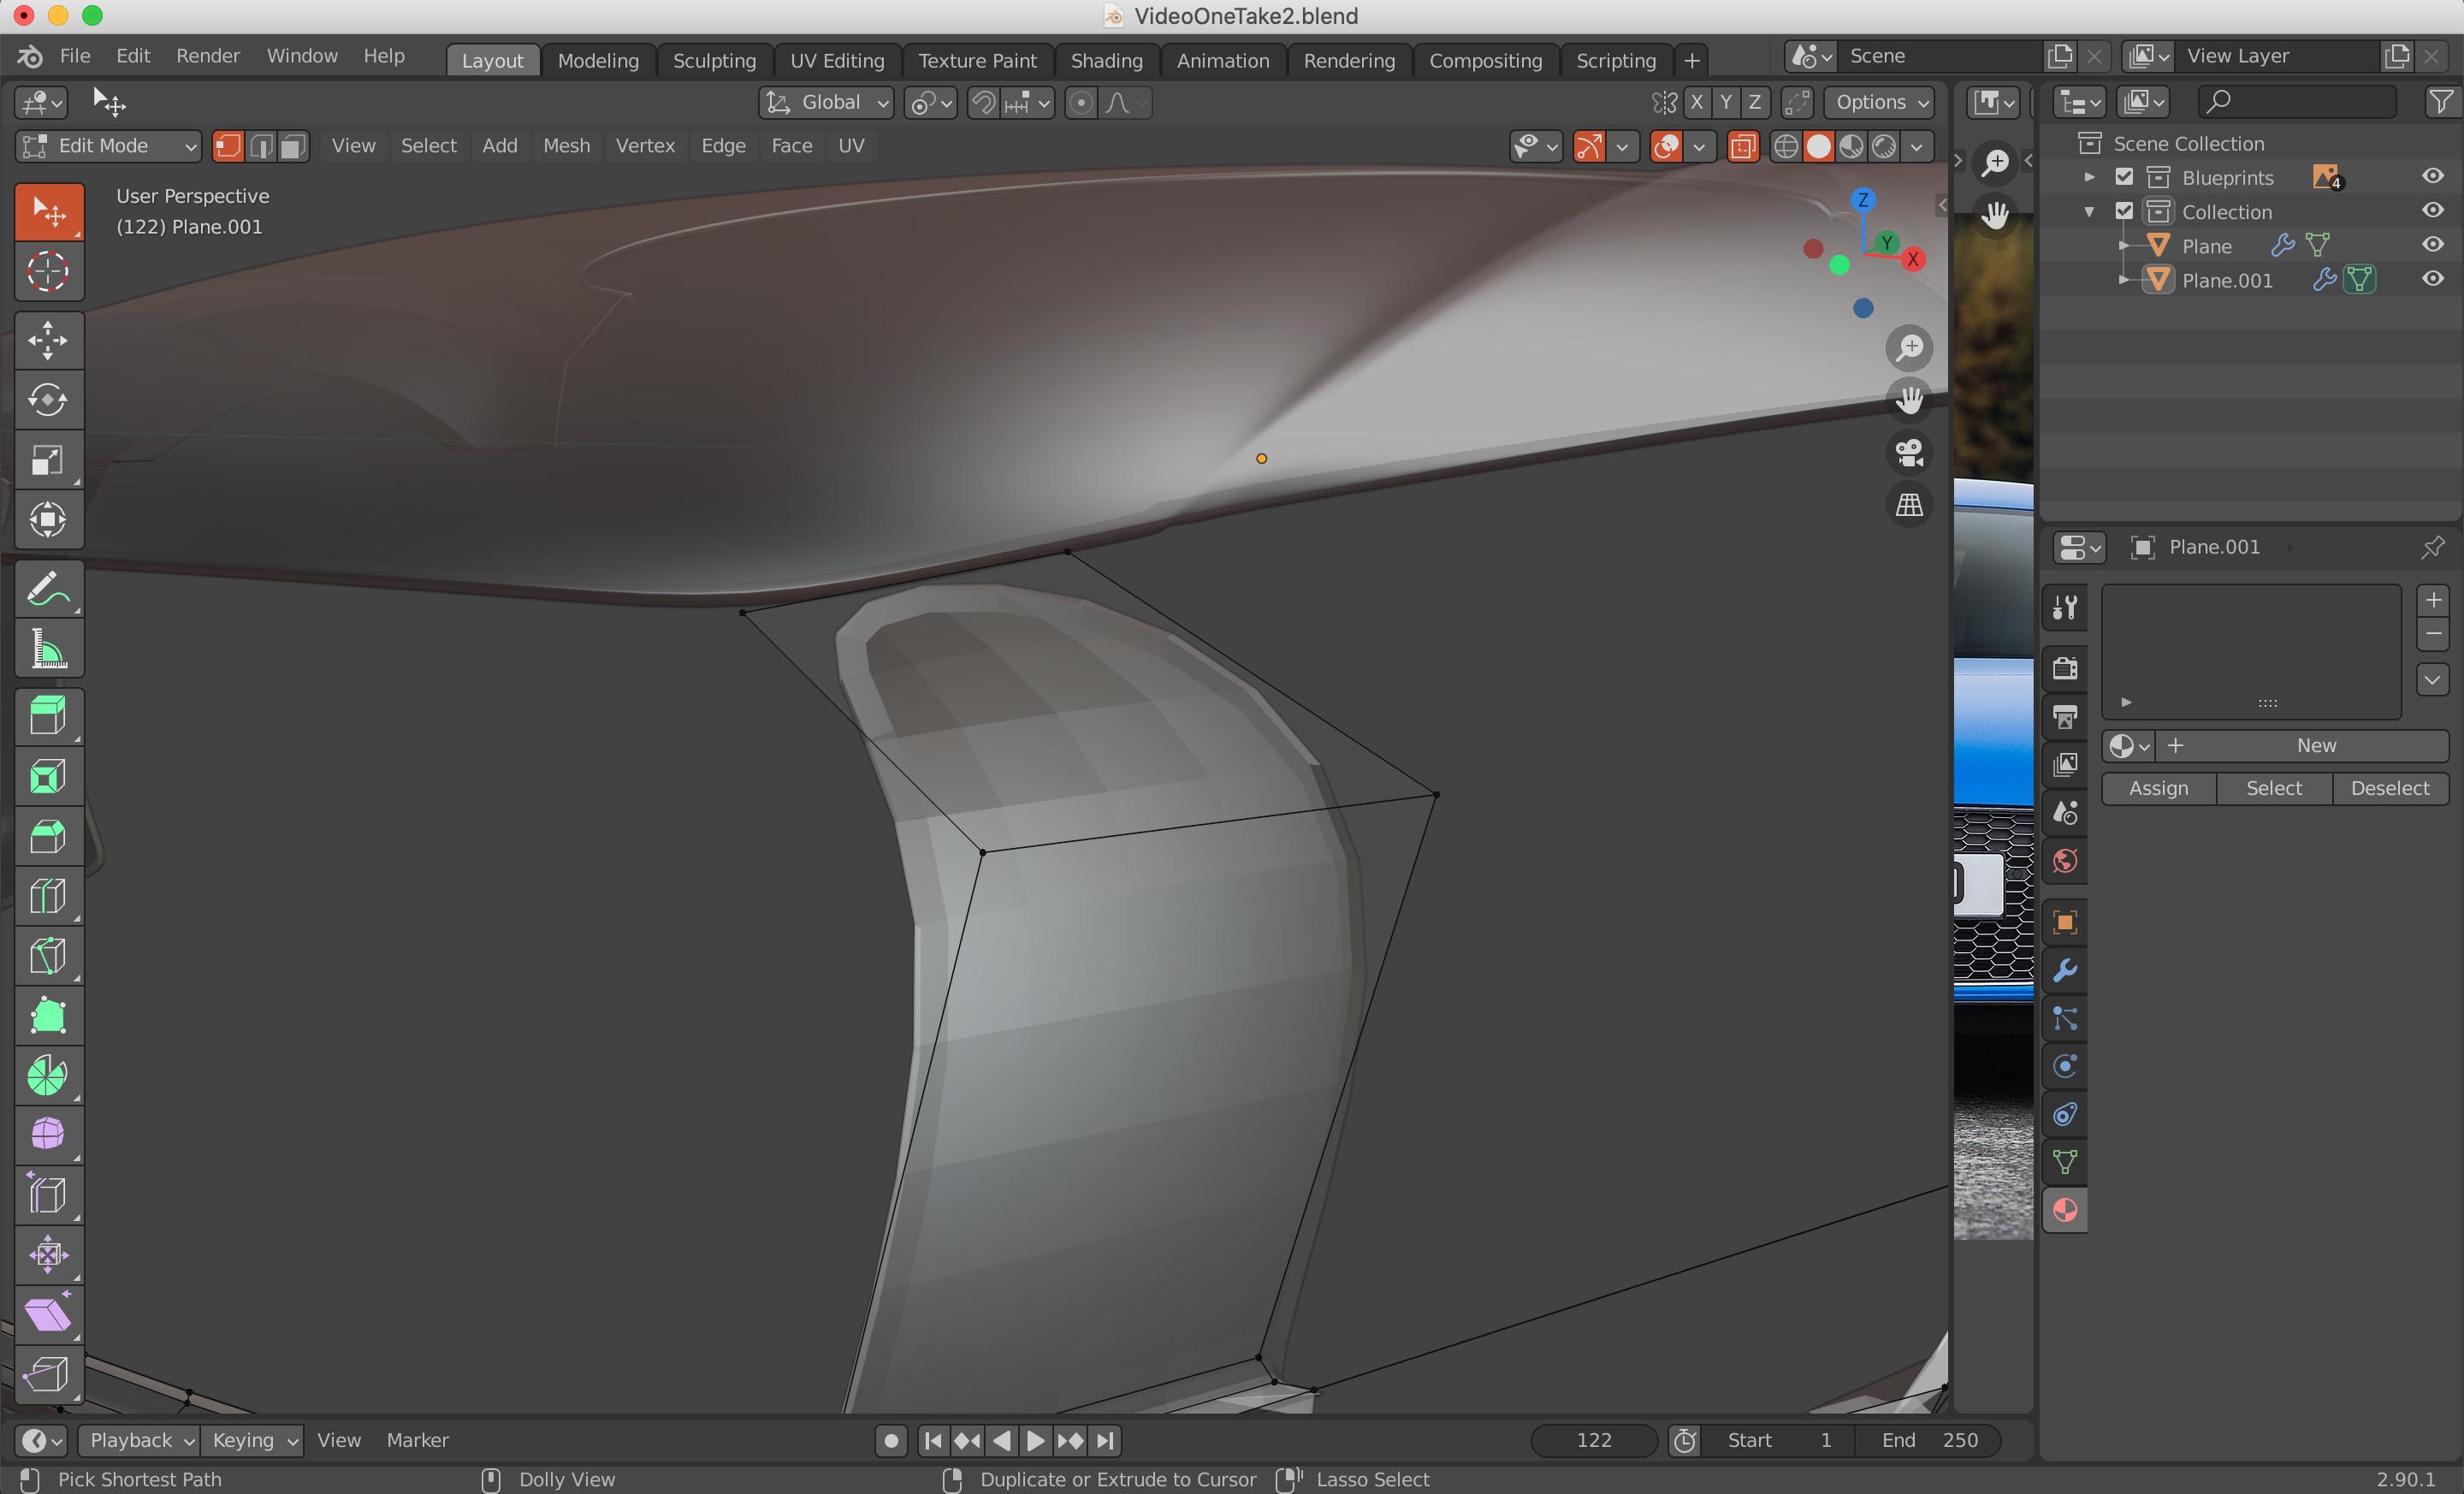Screen dimensions: 2464x1494
Task: Switch to the Shading workspace tab
Action: coord(1106,60)
